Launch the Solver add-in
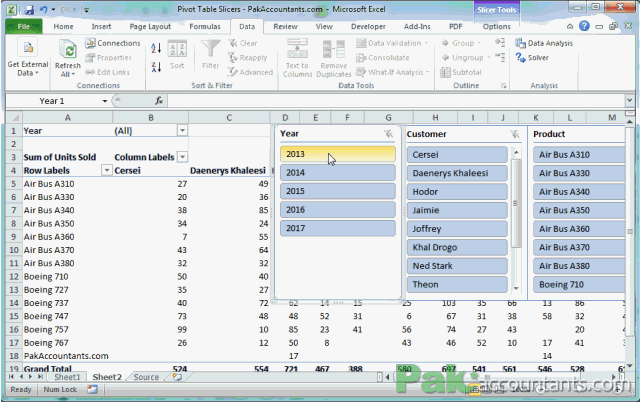The width and height of the screenshot is (640, 402). point(532,58)
